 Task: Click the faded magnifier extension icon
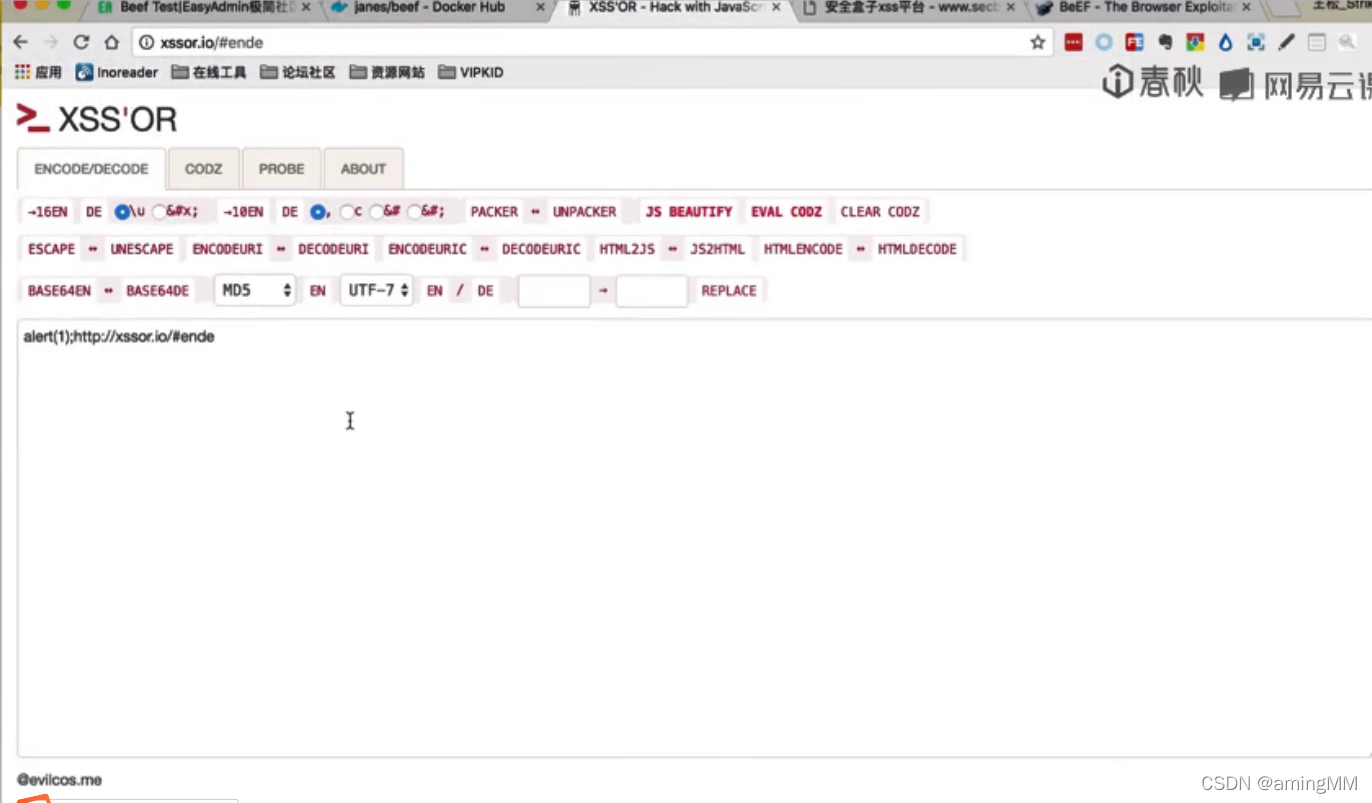pos(1346,43)
